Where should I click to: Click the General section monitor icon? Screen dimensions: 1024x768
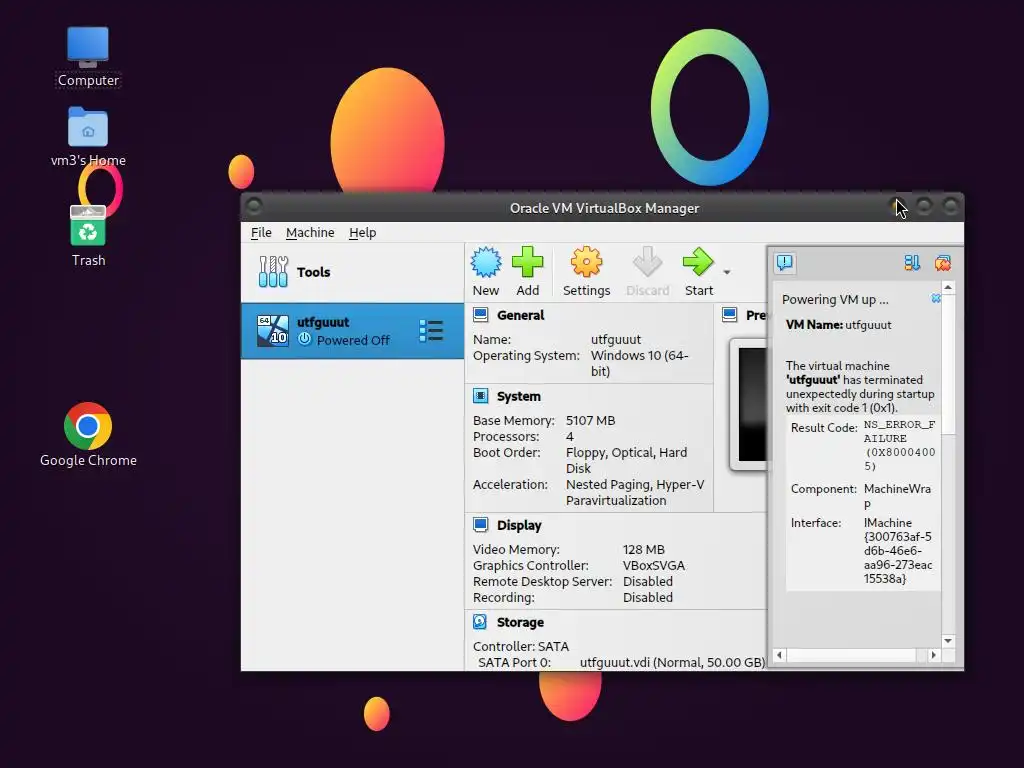point(481,315)
